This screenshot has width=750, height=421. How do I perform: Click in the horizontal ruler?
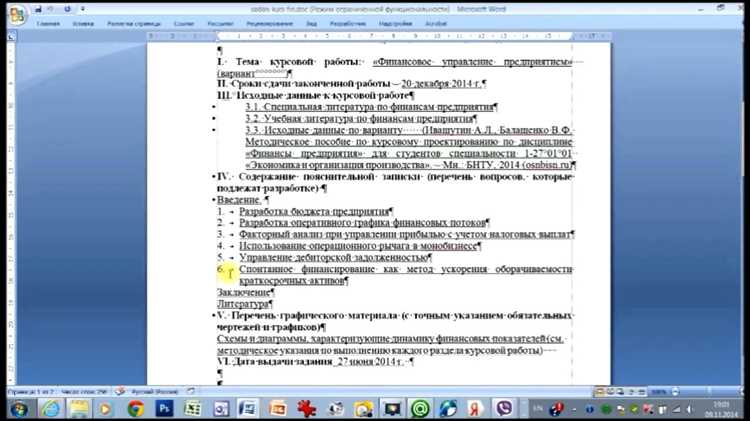[x=378, y=36]
